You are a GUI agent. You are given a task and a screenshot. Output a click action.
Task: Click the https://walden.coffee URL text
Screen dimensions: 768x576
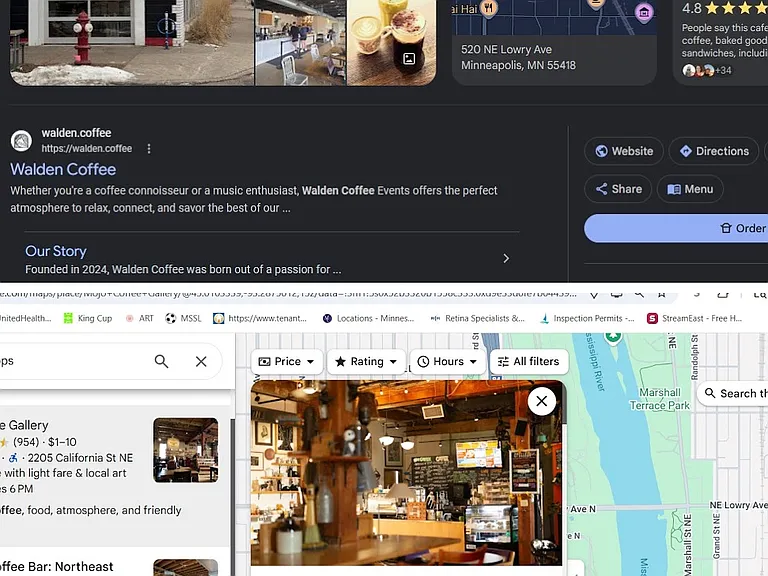[x=87, y=148]
